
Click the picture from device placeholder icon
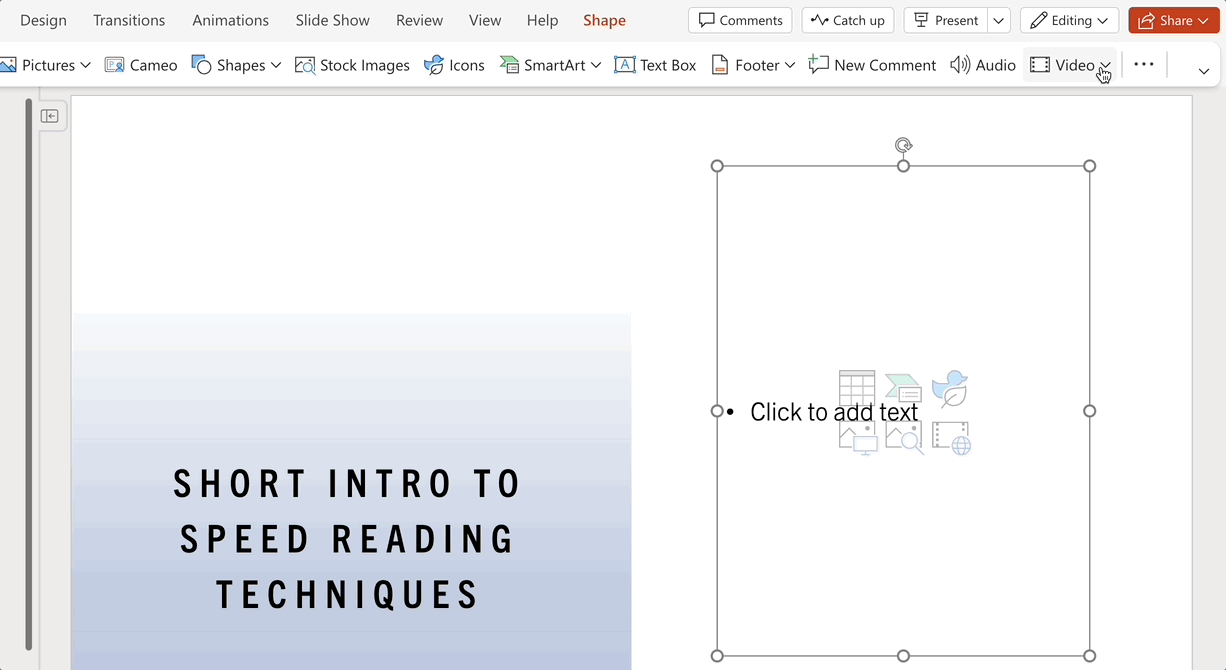click(x=858, y=437)
